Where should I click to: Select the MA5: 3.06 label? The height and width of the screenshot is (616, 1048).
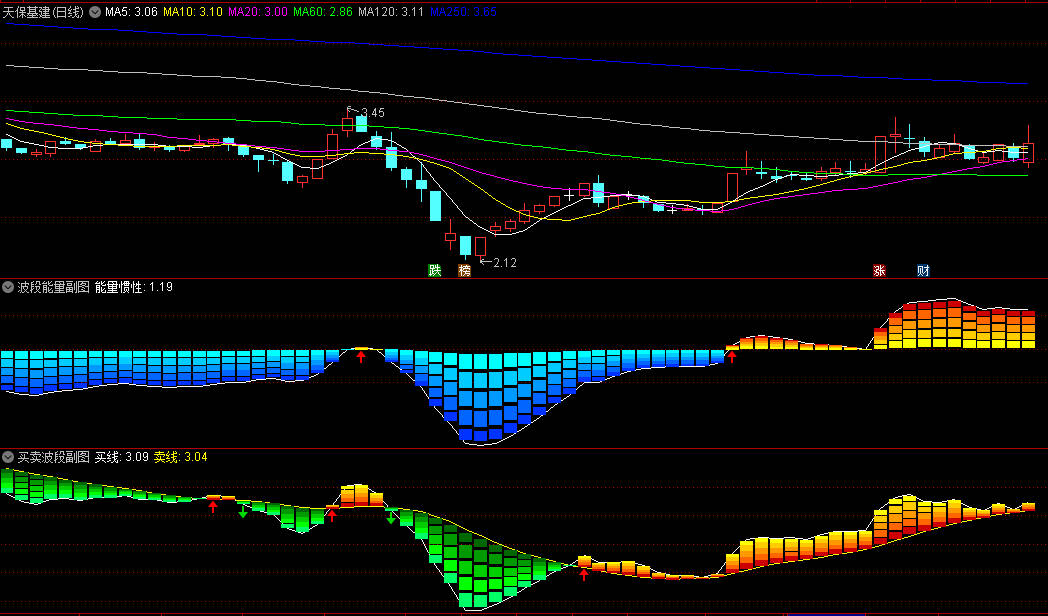131,12
